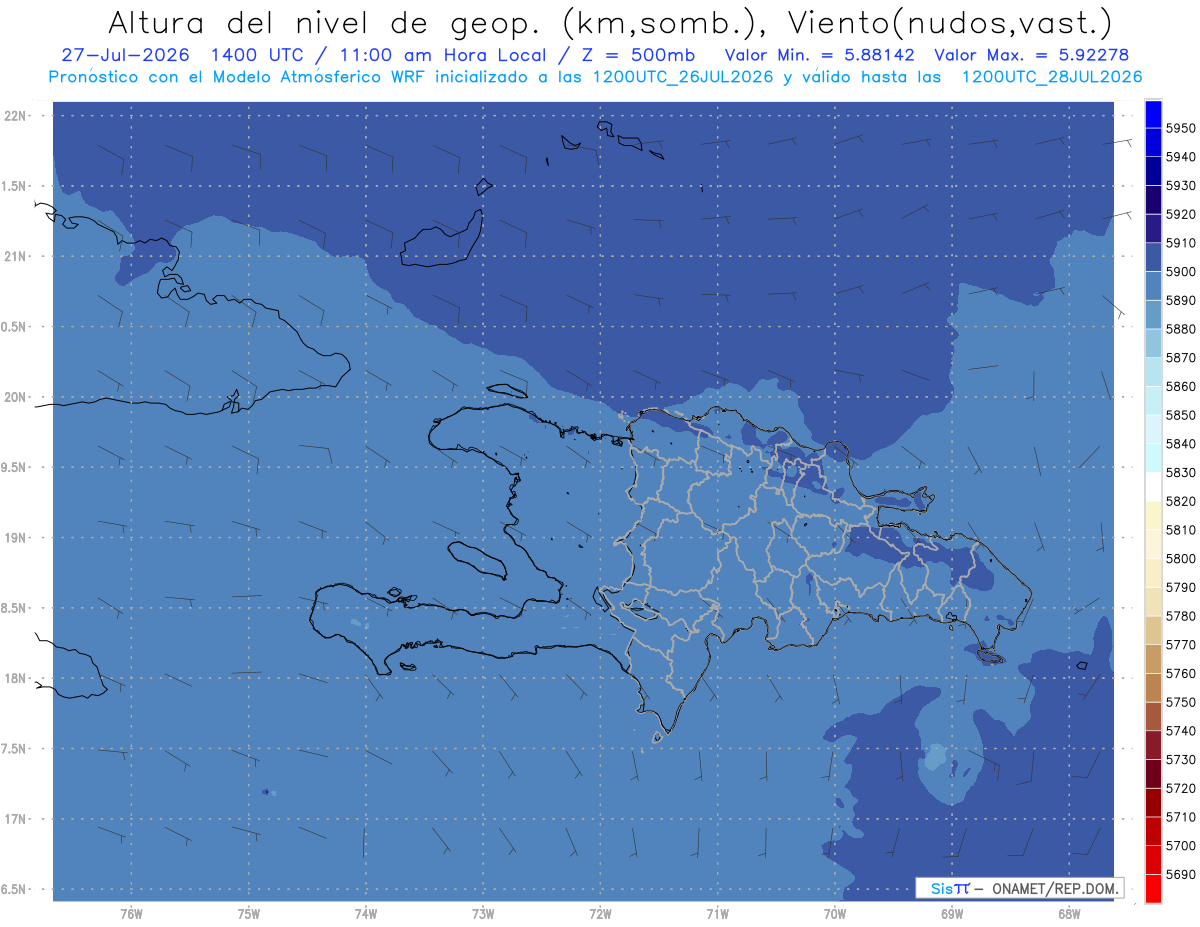
Task: Click the '8.5N' latitude tick label
Action: [x=14, y=608]
